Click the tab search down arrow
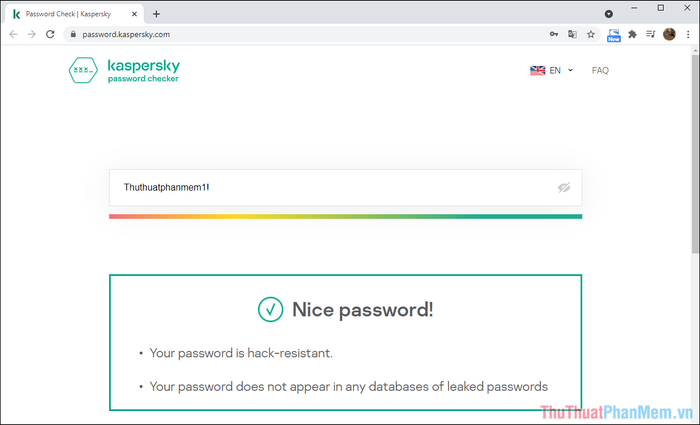The width and height of the screenshot is (700, 425). (610, 14)
